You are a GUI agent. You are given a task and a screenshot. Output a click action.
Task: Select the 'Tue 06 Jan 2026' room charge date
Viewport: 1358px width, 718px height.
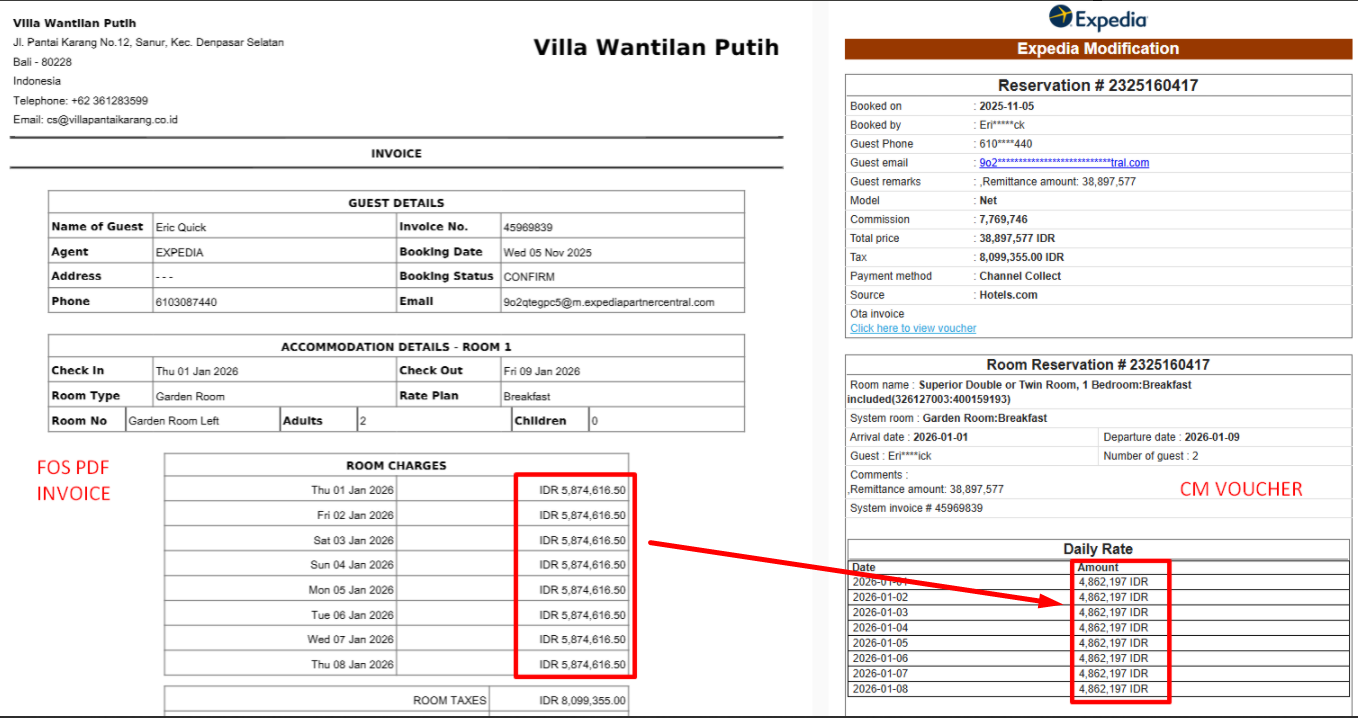[353, 615]
